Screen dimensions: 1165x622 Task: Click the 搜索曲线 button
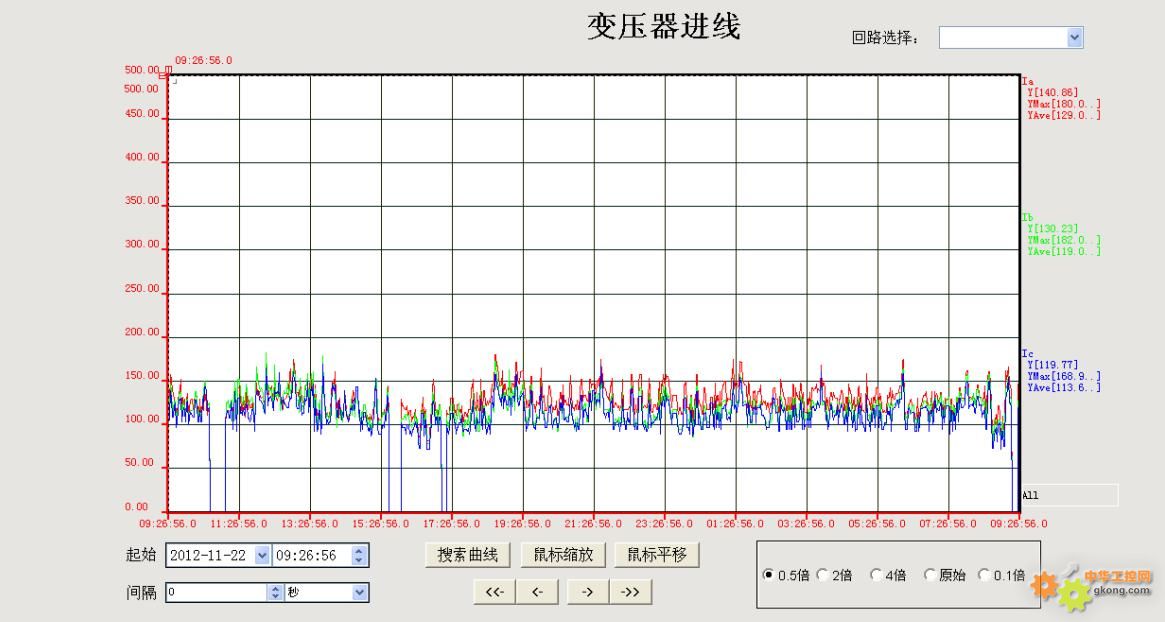468,555
